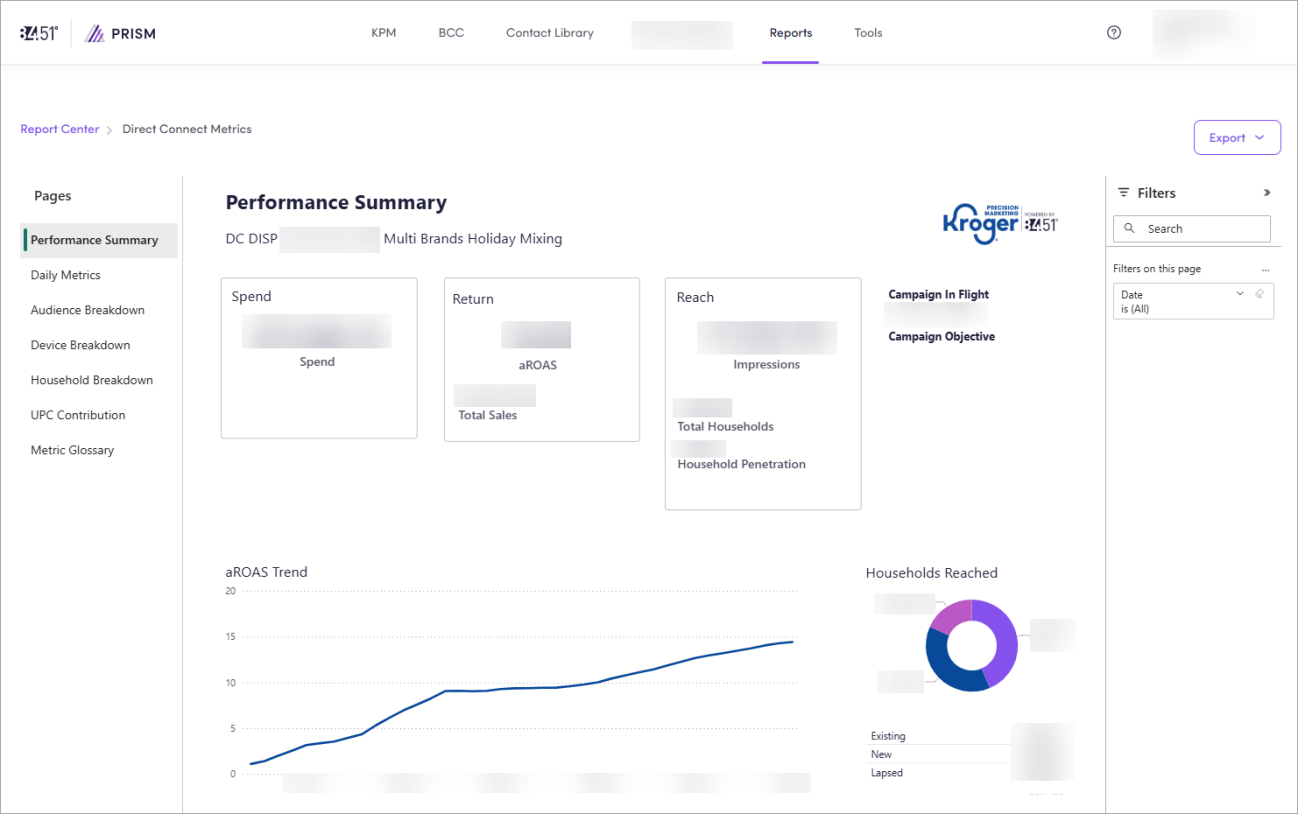Go to the Contact Library tab
The width and height of the screenshot is (1298, 814).
pos(549,33)
